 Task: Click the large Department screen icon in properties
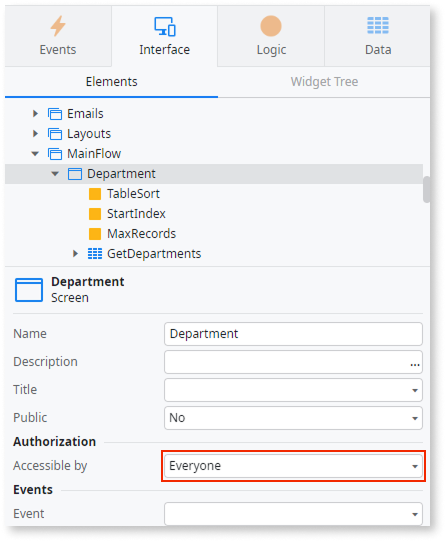coord(29,290)
